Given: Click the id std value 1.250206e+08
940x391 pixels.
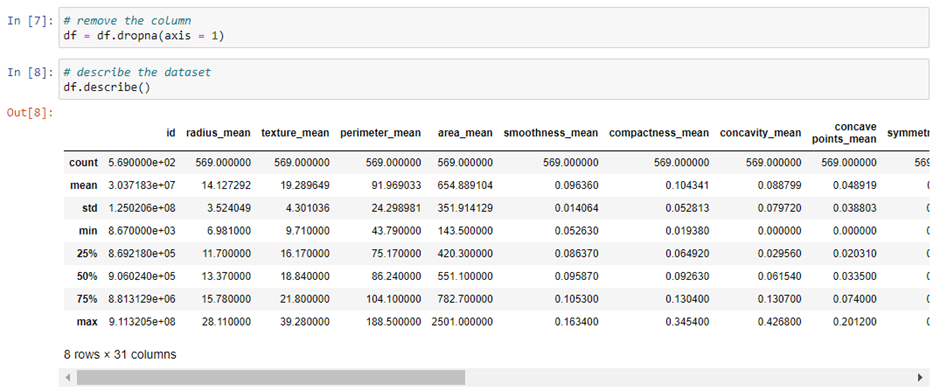Looking at the screenshot, I should tap(142, 209).
